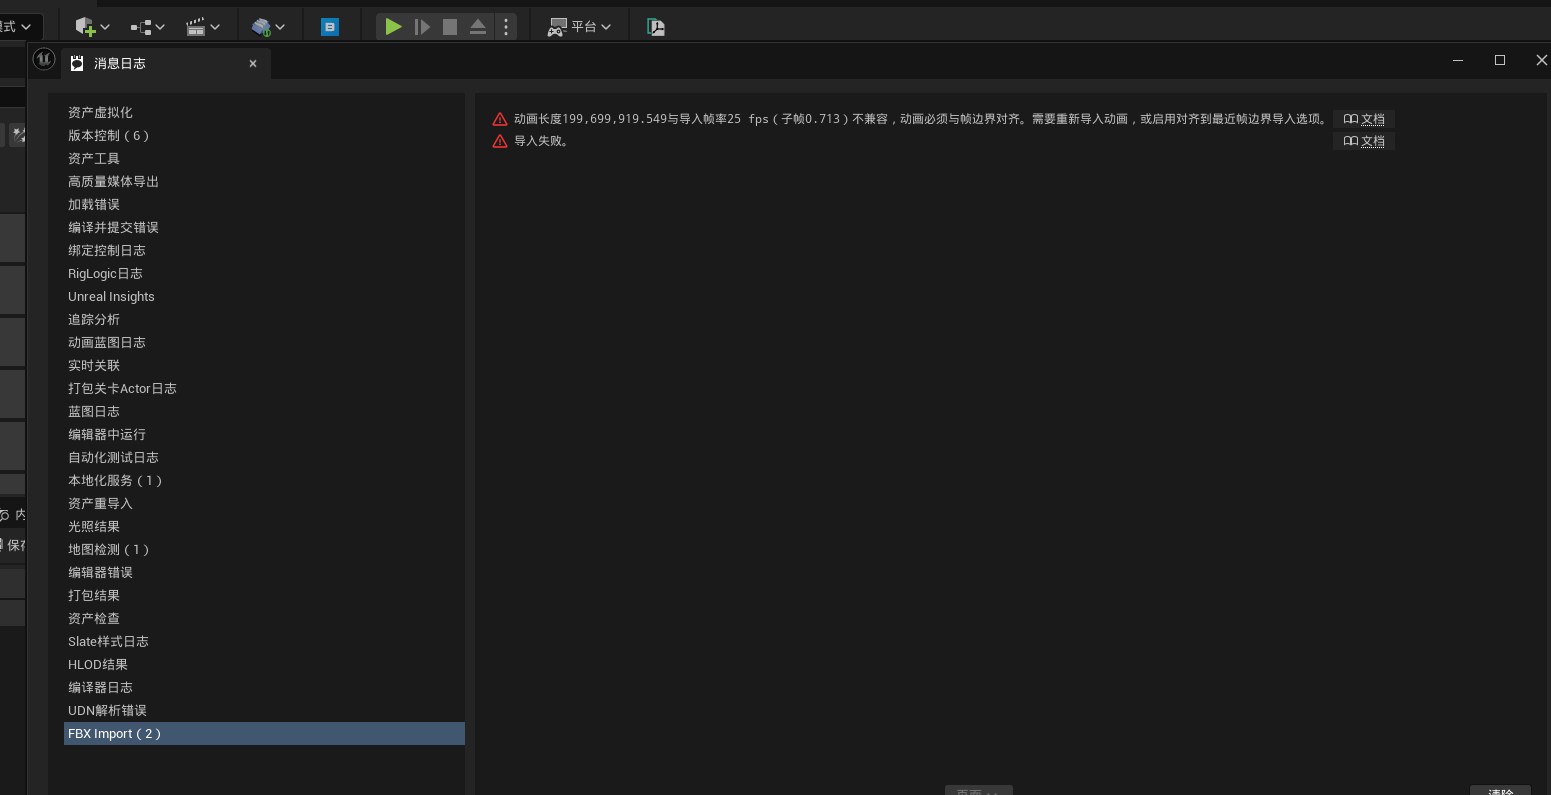
Task: Select 地图检测 (1) log category
Action: pyautogui.click(x=108, y=550)
